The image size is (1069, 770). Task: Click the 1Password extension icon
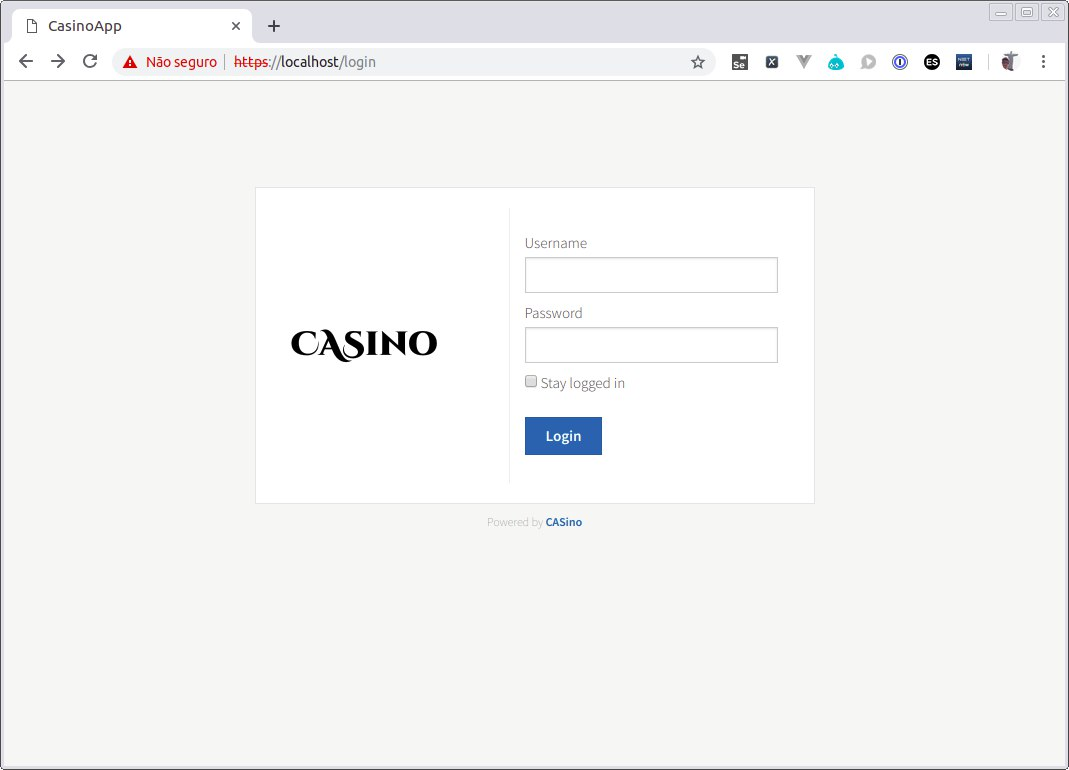[900, 62]
